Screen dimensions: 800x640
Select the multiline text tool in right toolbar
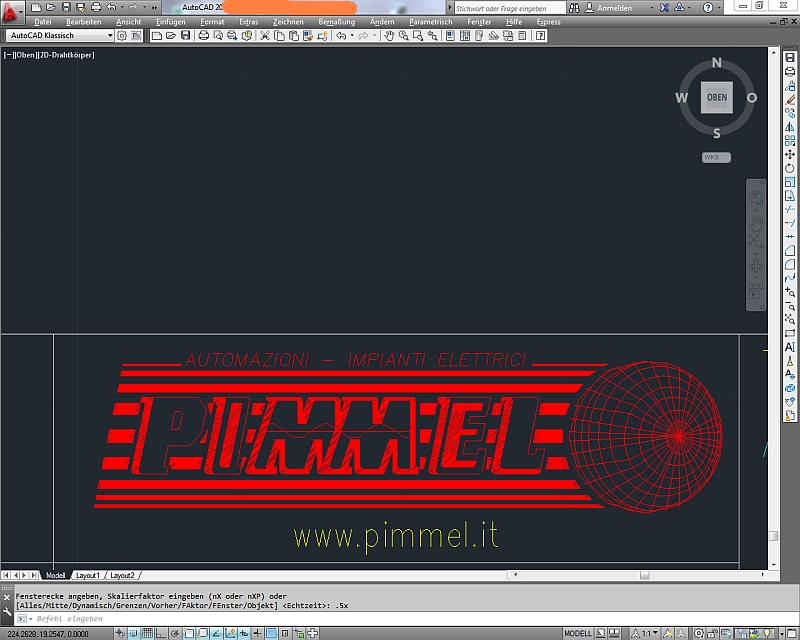[x=790, y=347]
